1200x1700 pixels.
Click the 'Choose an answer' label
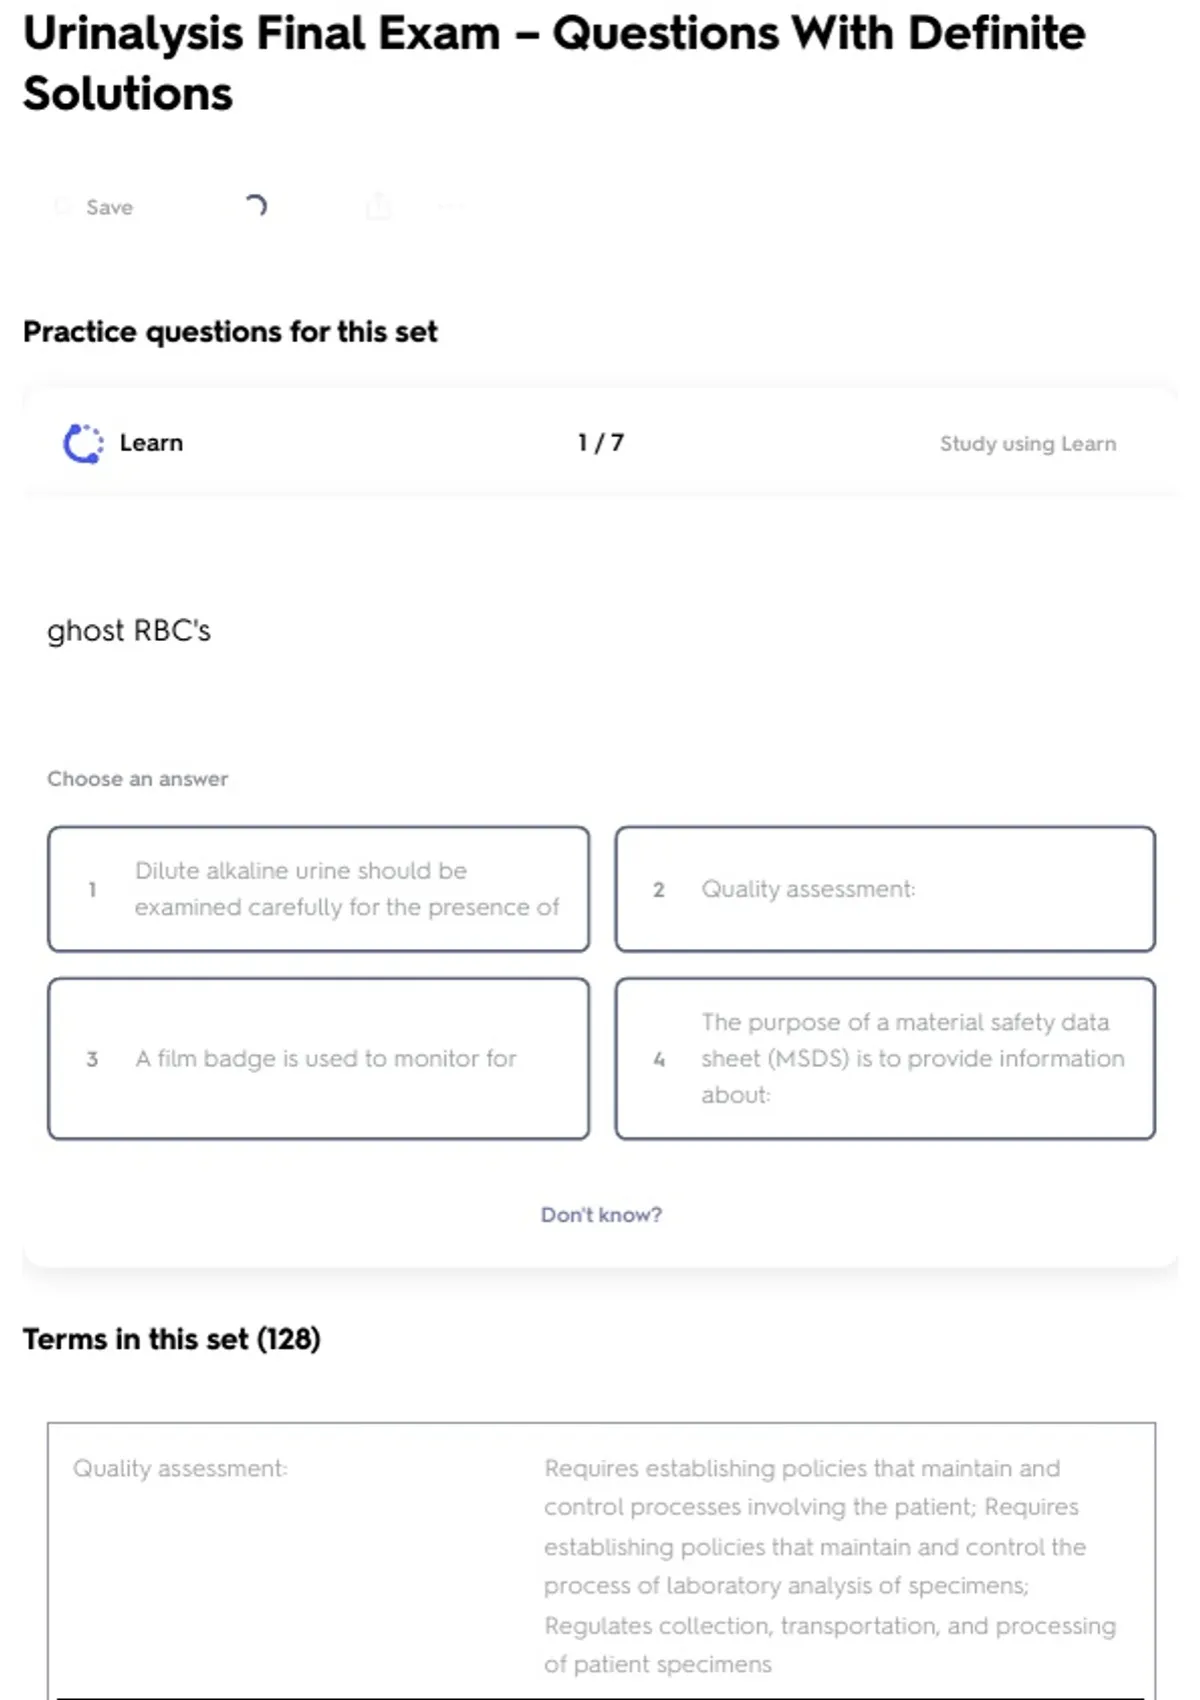[138, 779]
